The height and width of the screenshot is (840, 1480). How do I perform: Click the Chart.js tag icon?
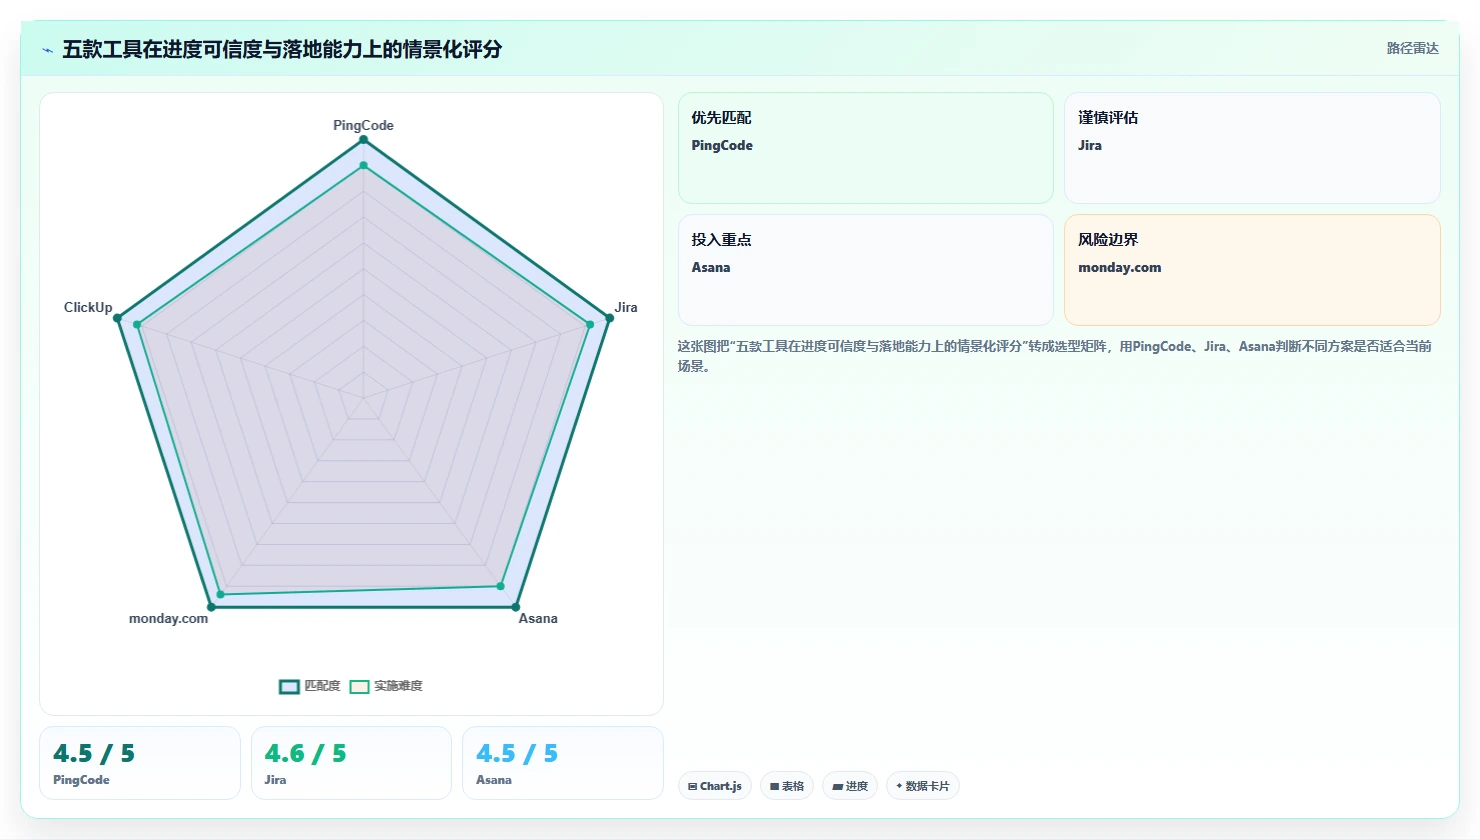[x=692, y=787]
